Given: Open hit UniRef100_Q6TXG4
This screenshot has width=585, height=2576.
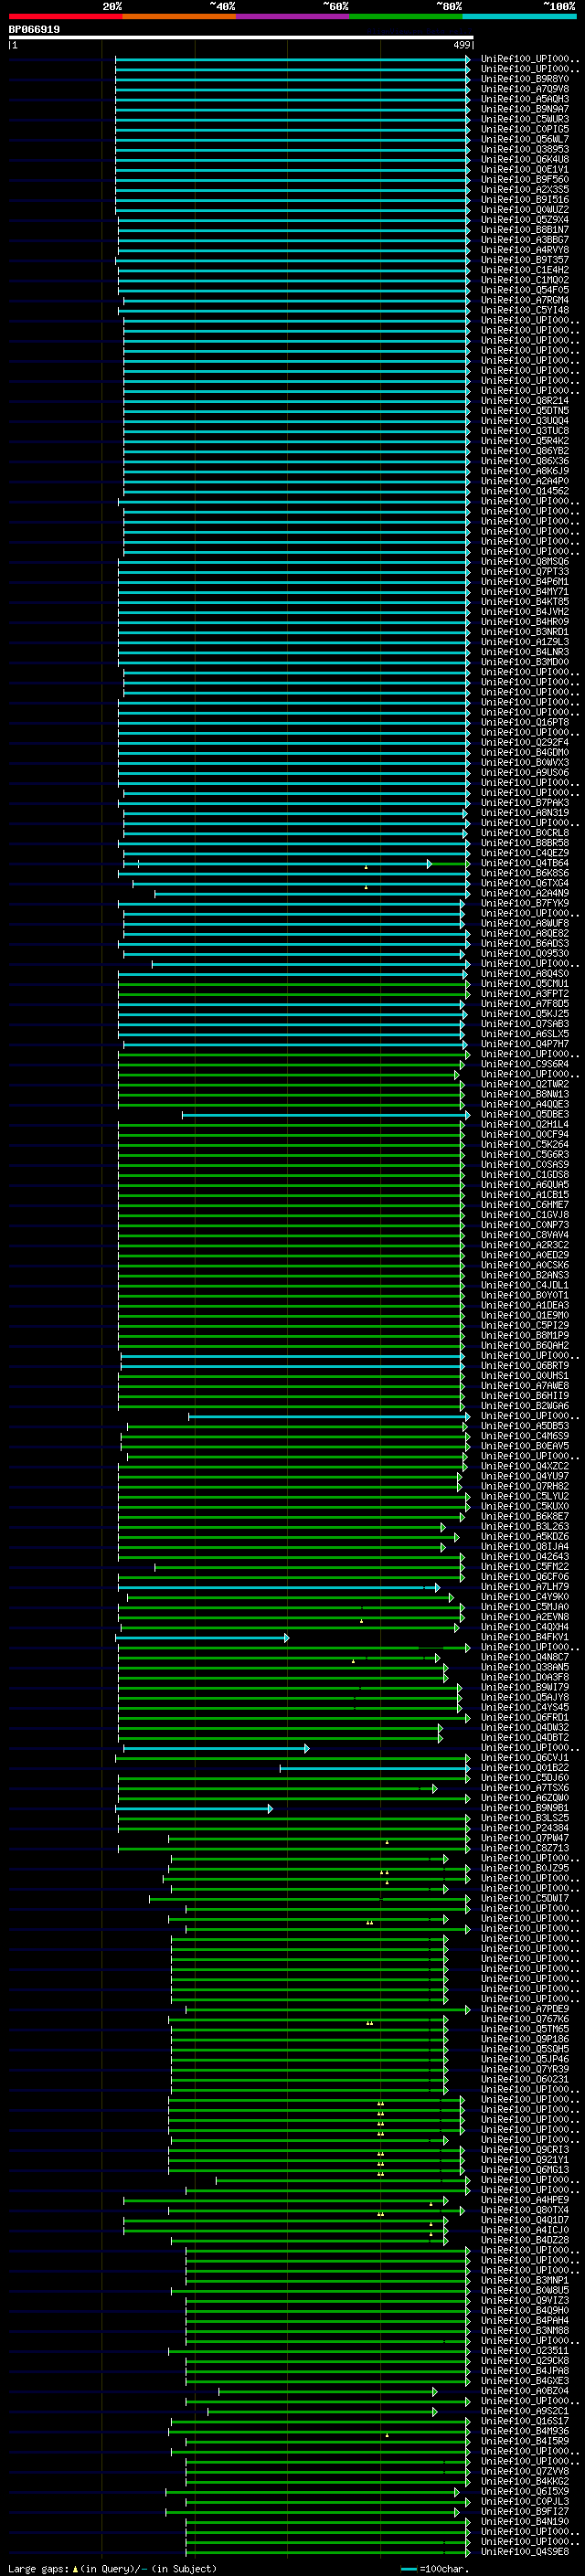Looking at the screenshot, I should (524, 883).
